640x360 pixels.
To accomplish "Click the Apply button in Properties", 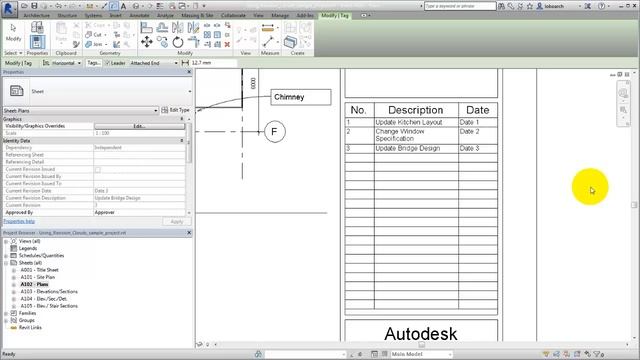I will (176, 221).
